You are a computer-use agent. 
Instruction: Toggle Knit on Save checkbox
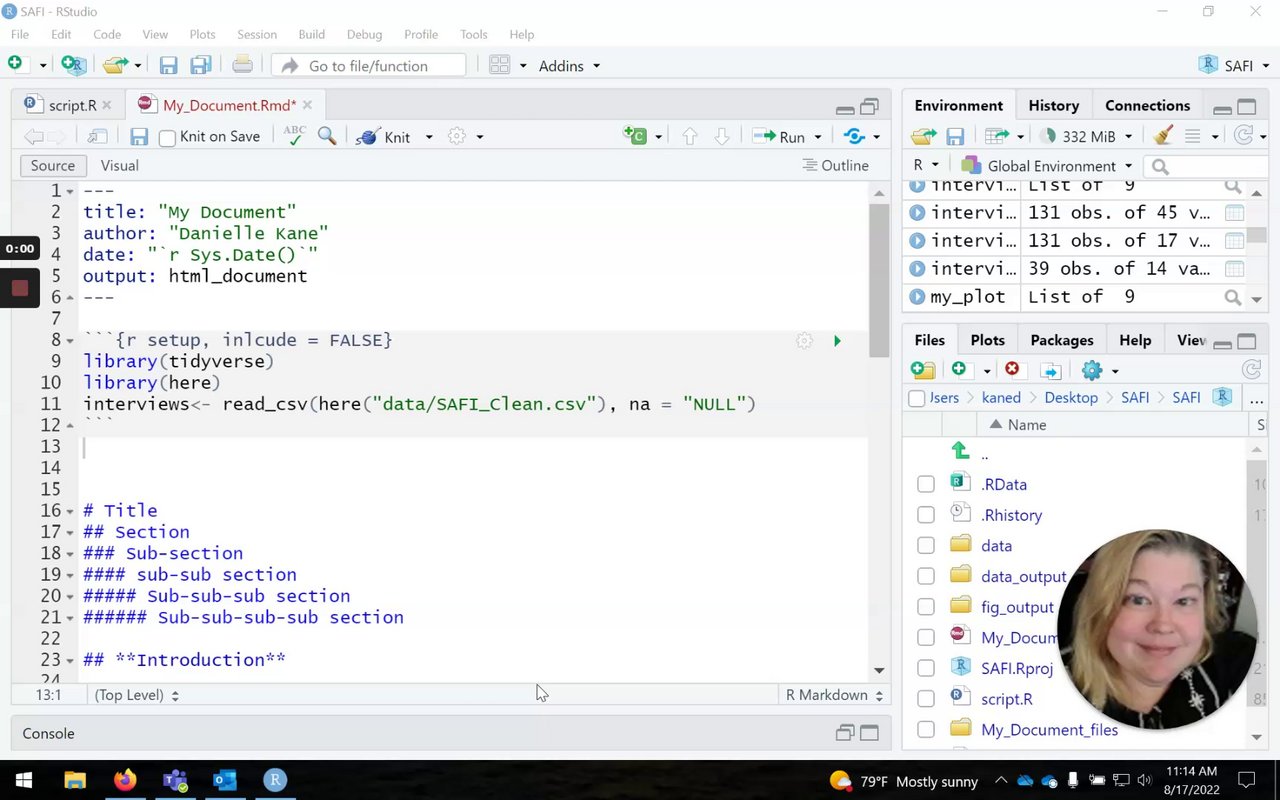(168, 138)
